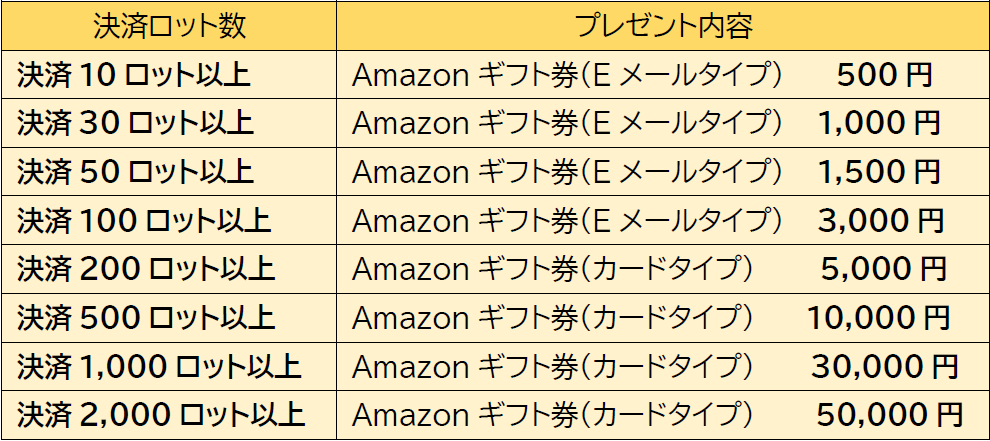Select the 決済1,000ロット以上 cell
This screenshot has width=990, height=441.
[159, 366]
